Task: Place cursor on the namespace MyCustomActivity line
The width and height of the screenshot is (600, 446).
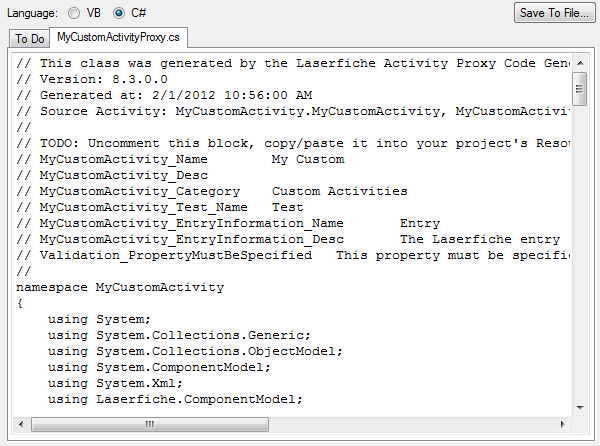Action: click(120, 288)
